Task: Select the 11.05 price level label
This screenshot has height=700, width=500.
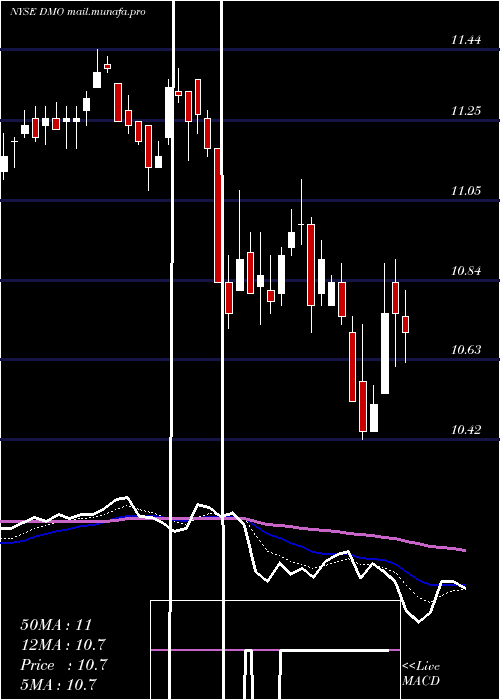Action: tap(466, 191)
